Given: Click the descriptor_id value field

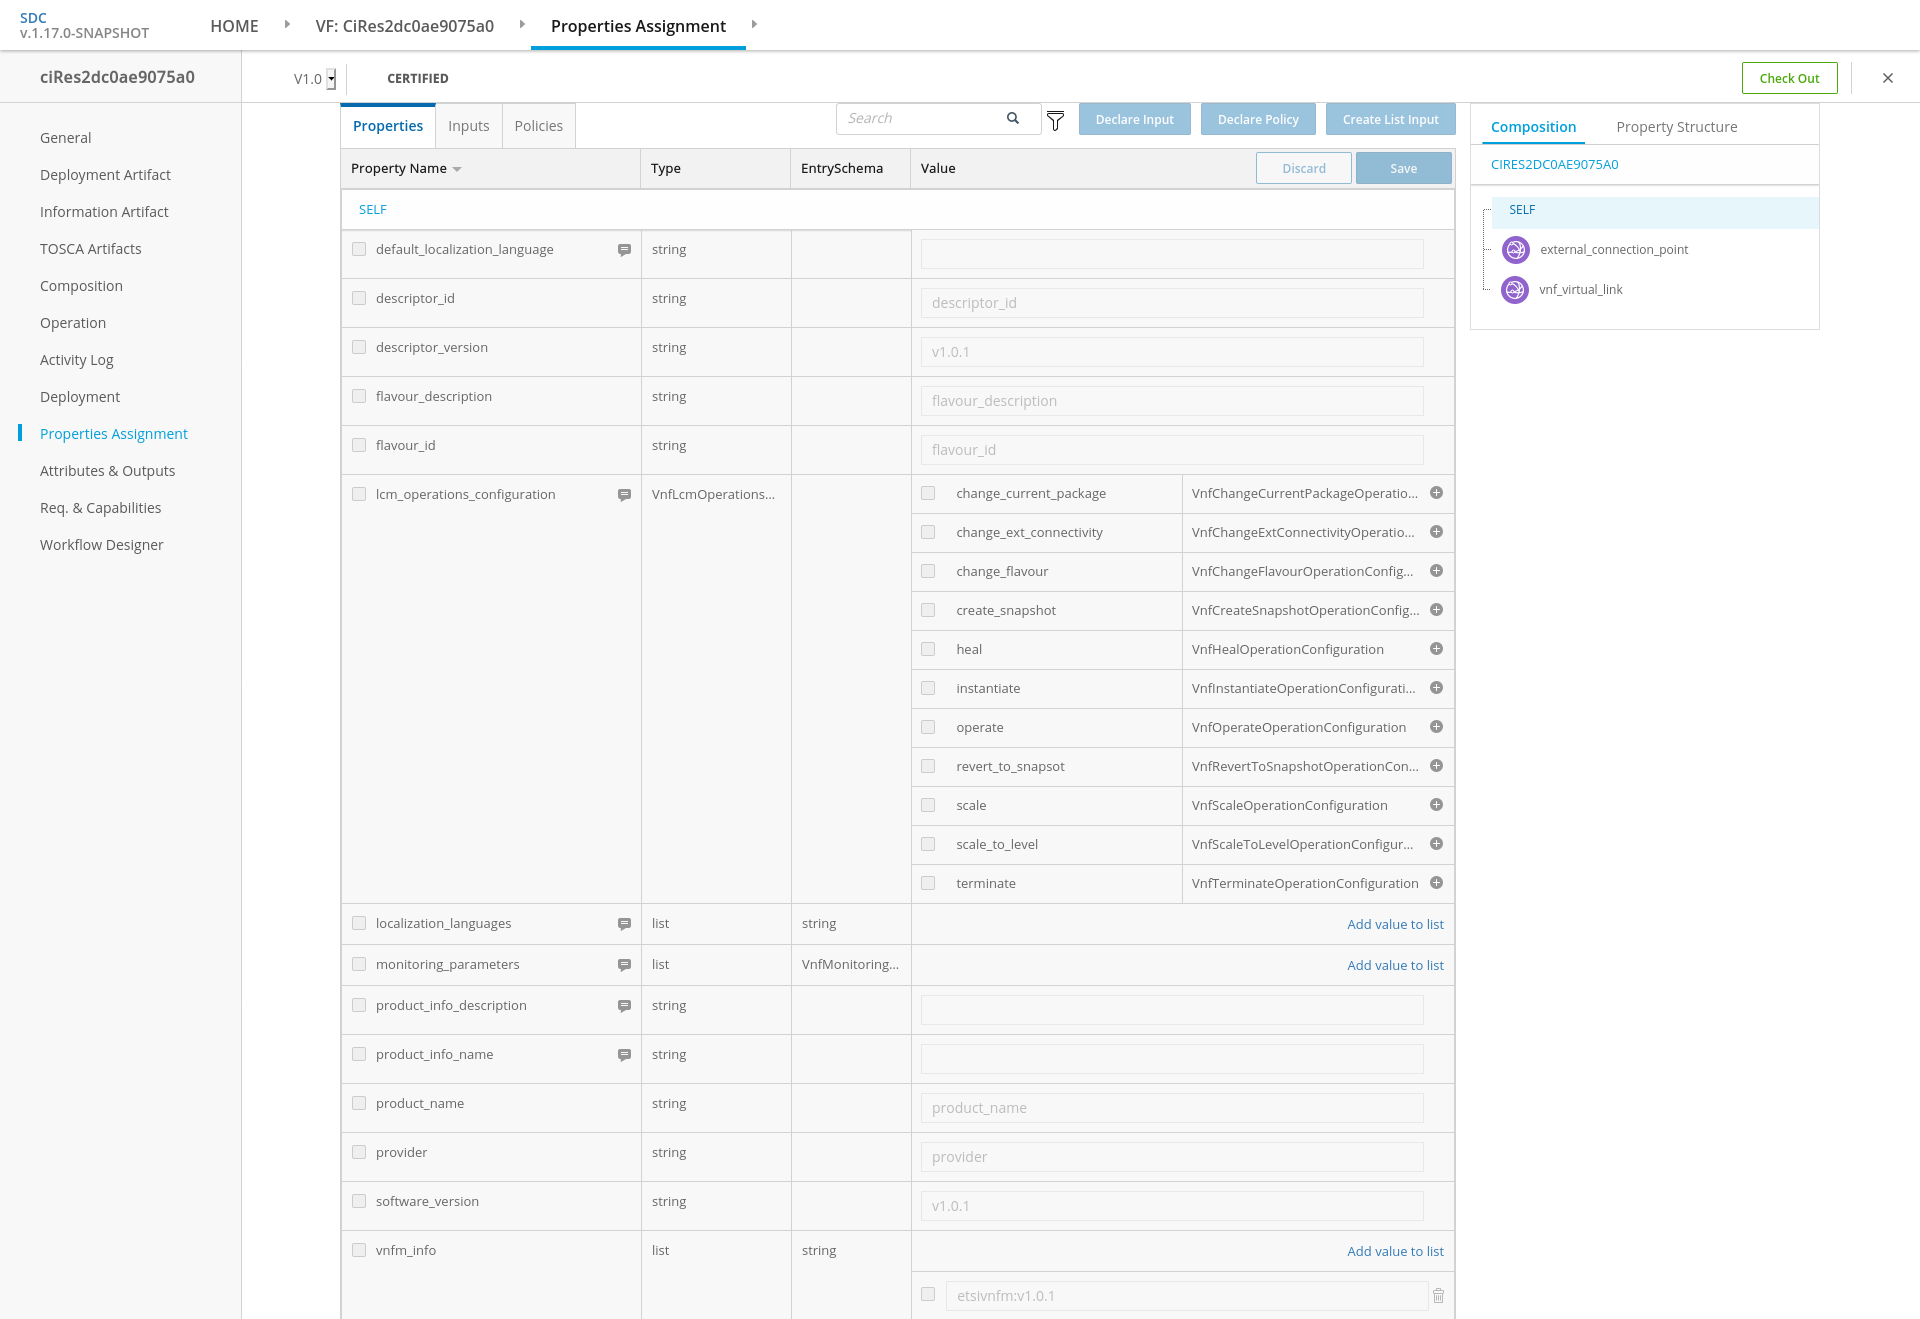Looking at the screenshot, I should pos(1172,303).
